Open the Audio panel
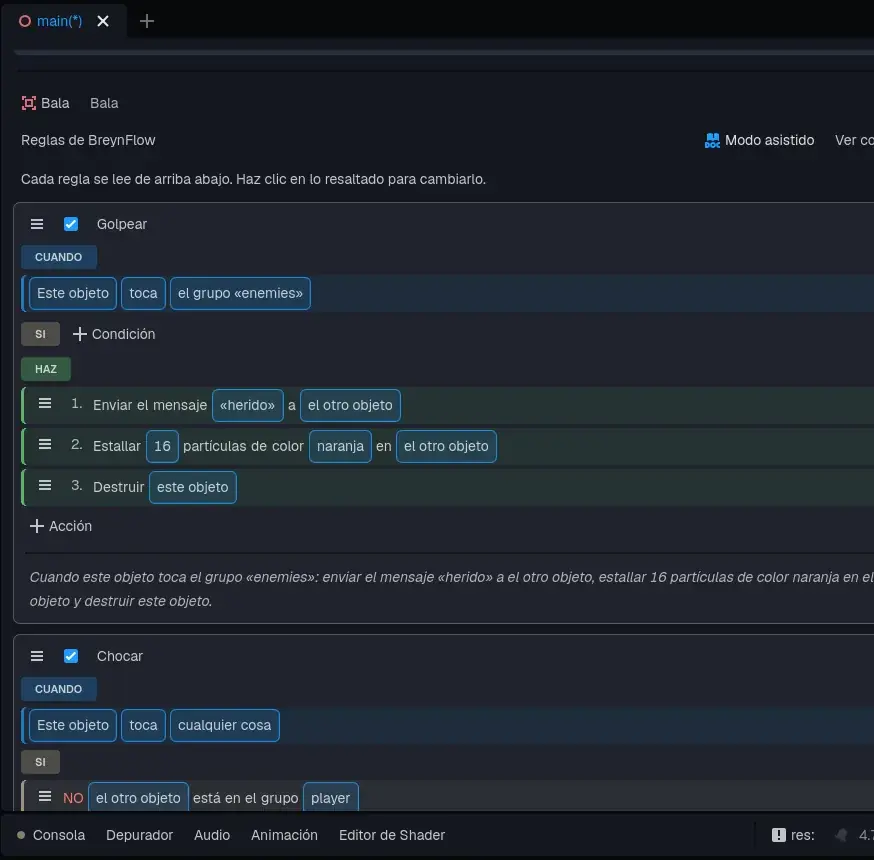 (x=212, y=835)
